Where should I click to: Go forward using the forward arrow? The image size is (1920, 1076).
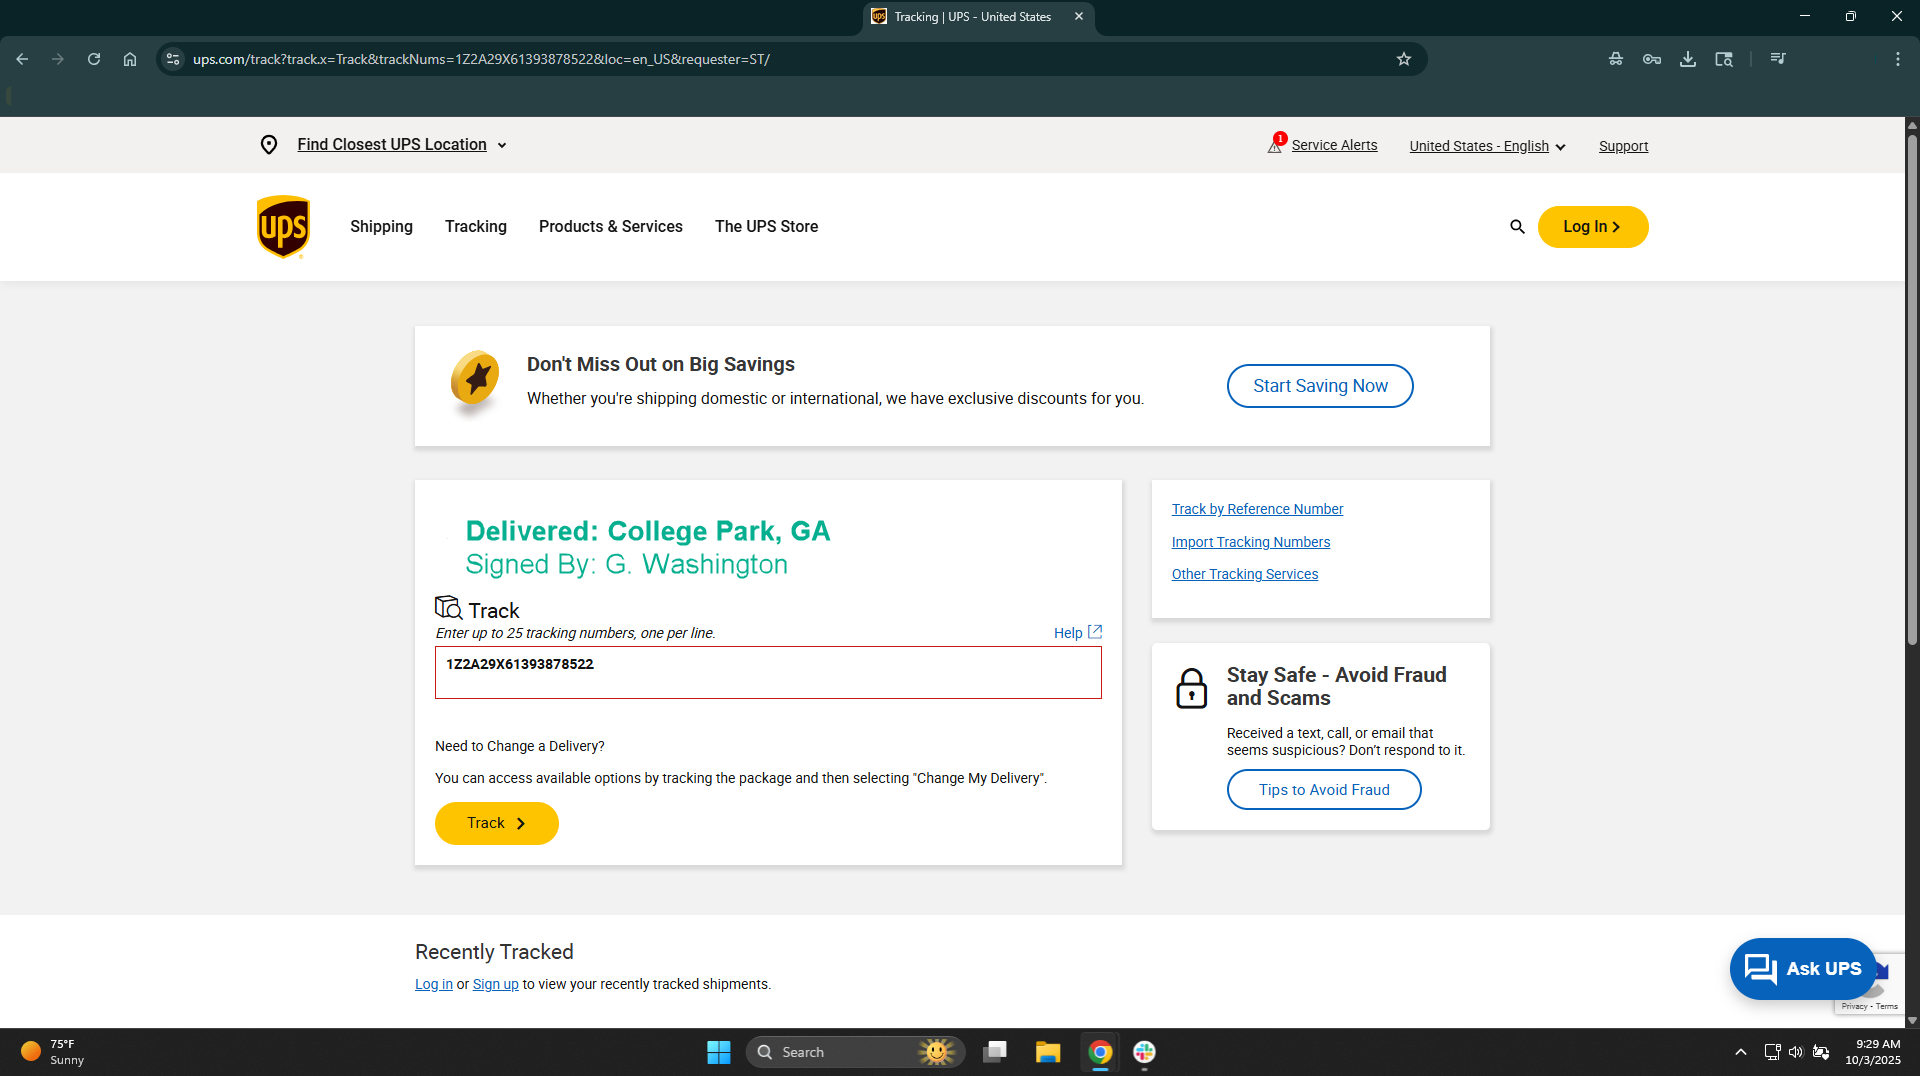click(58, 59)
